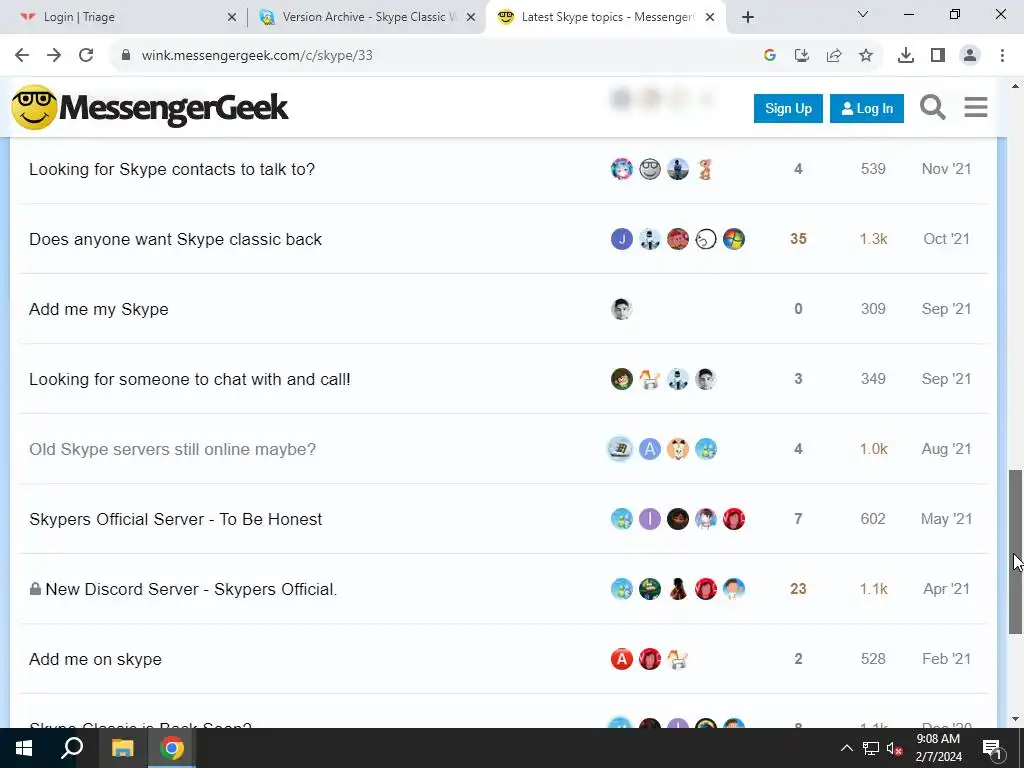Select the Latest Skype topics tab

pyautogui.click(x=607, y=17)
